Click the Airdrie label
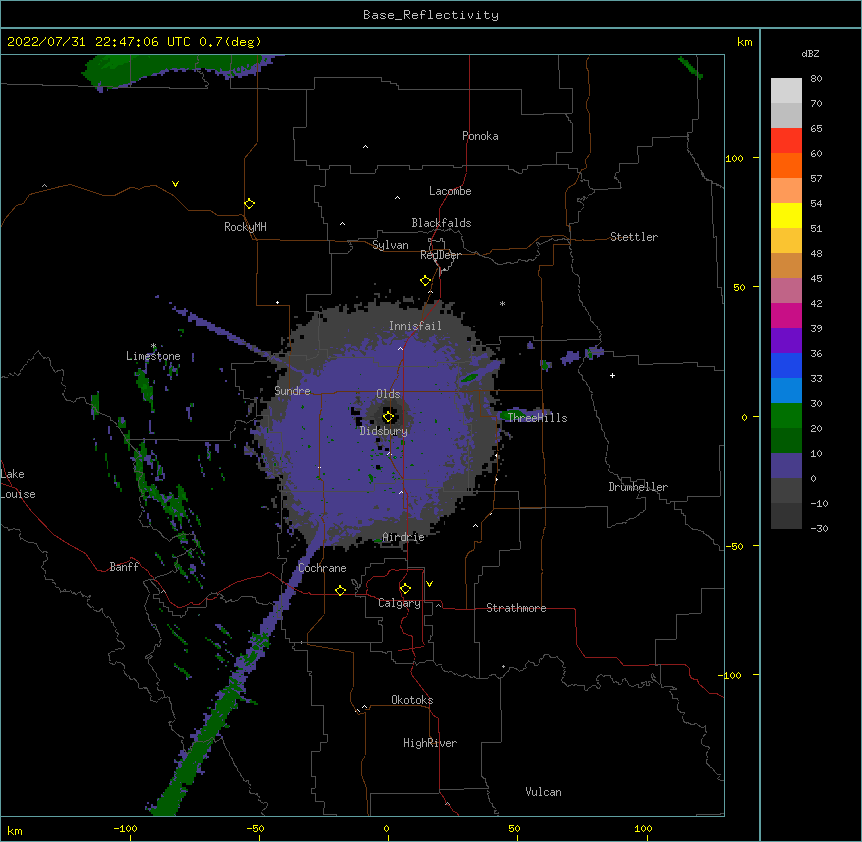Viewport: 862px width, 842px height. (x=403, y=537)
